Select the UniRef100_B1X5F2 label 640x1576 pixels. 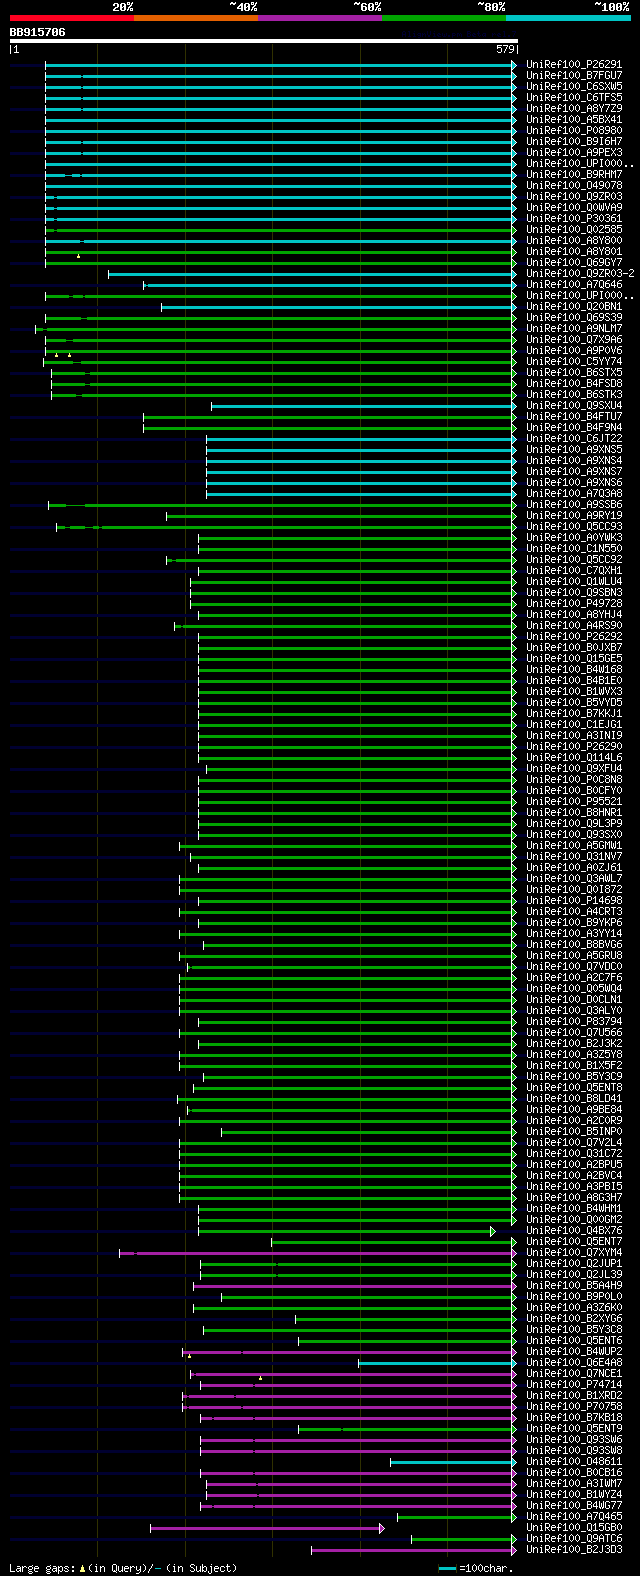[574, 1065]
